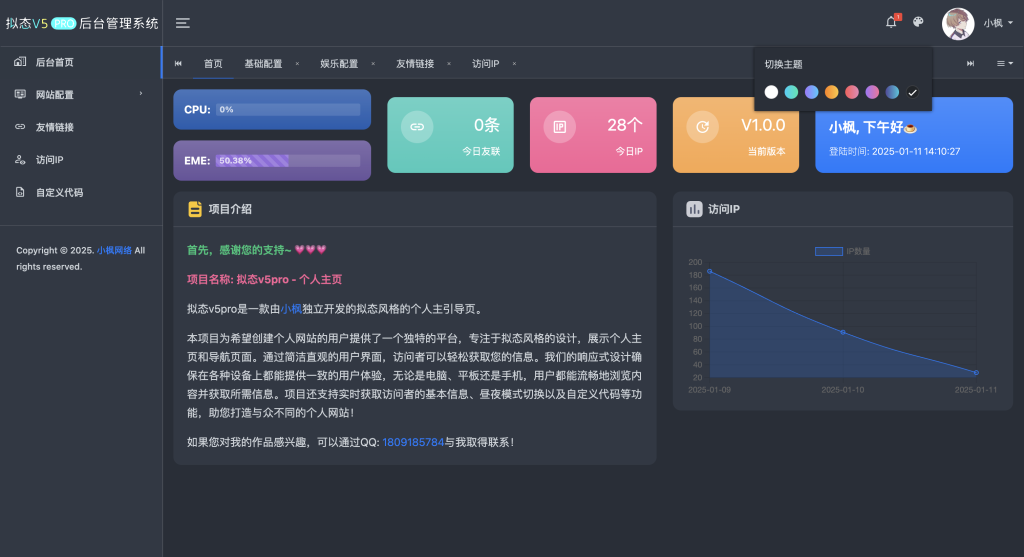Click the 后台首页 sidebar icon

[20, 61]
